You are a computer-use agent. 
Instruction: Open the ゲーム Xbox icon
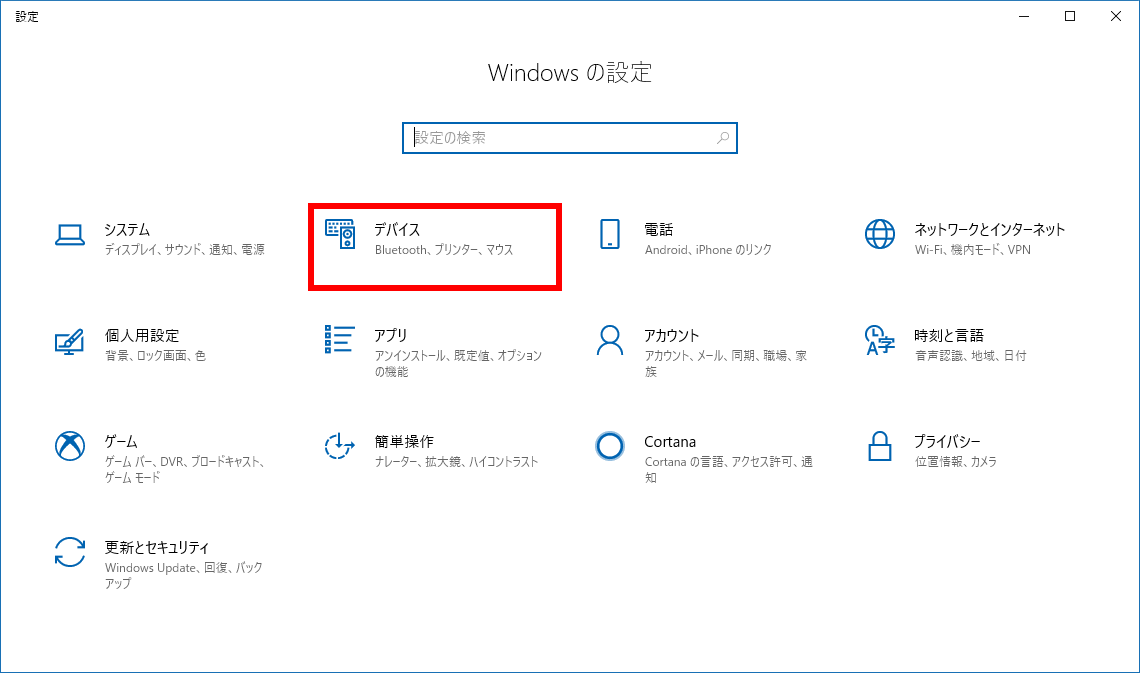click(x=70, y=446)
